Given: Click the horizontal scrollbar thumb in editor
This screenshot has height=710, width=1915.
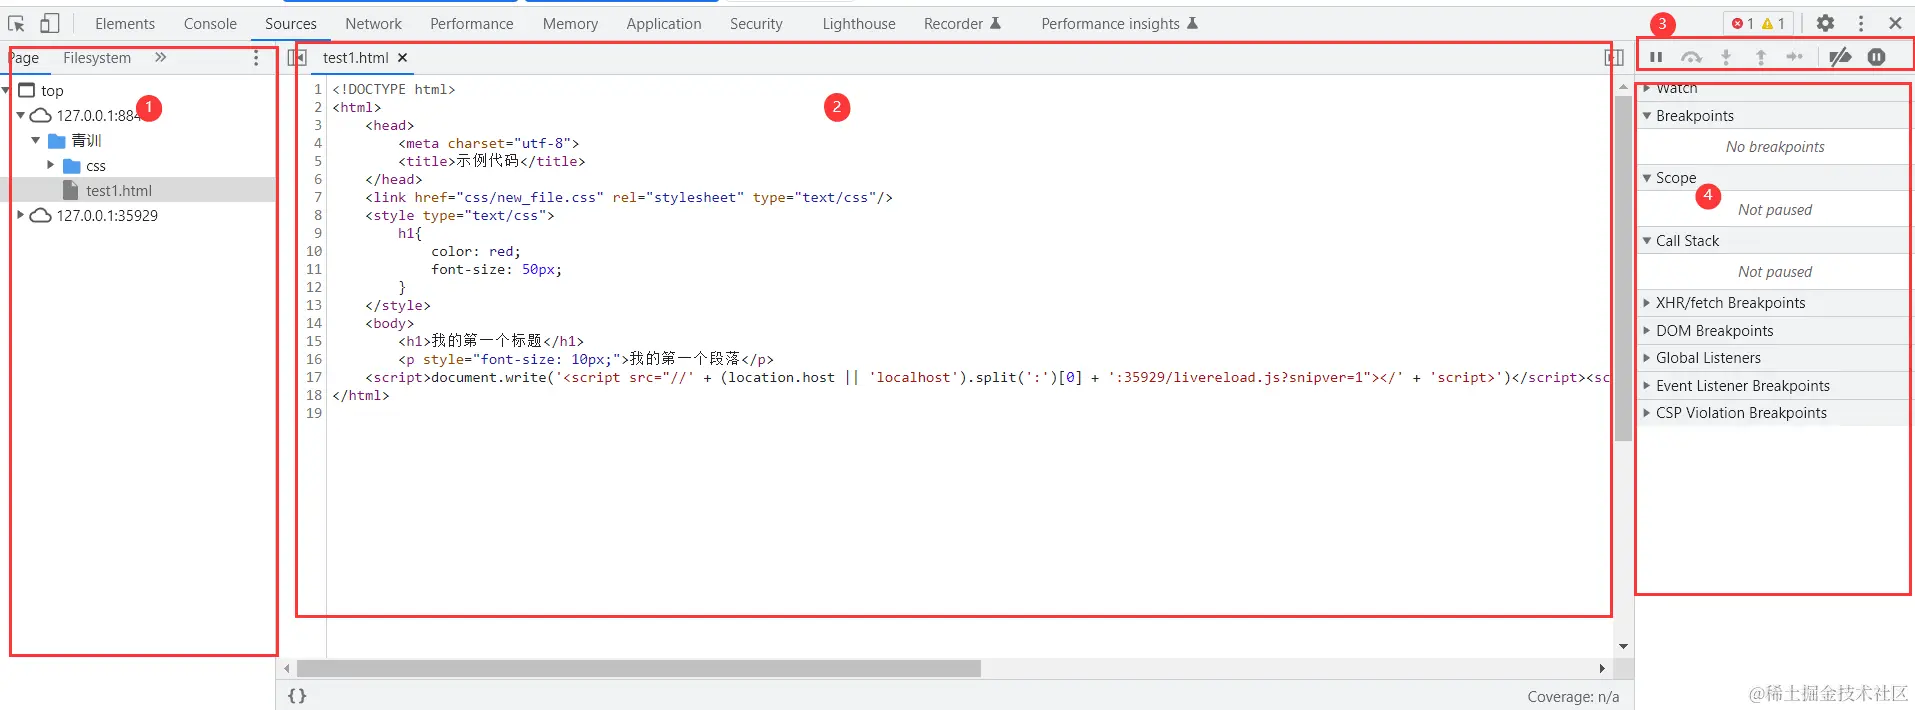Looking at the screenshot, I should tap(639, 668).
